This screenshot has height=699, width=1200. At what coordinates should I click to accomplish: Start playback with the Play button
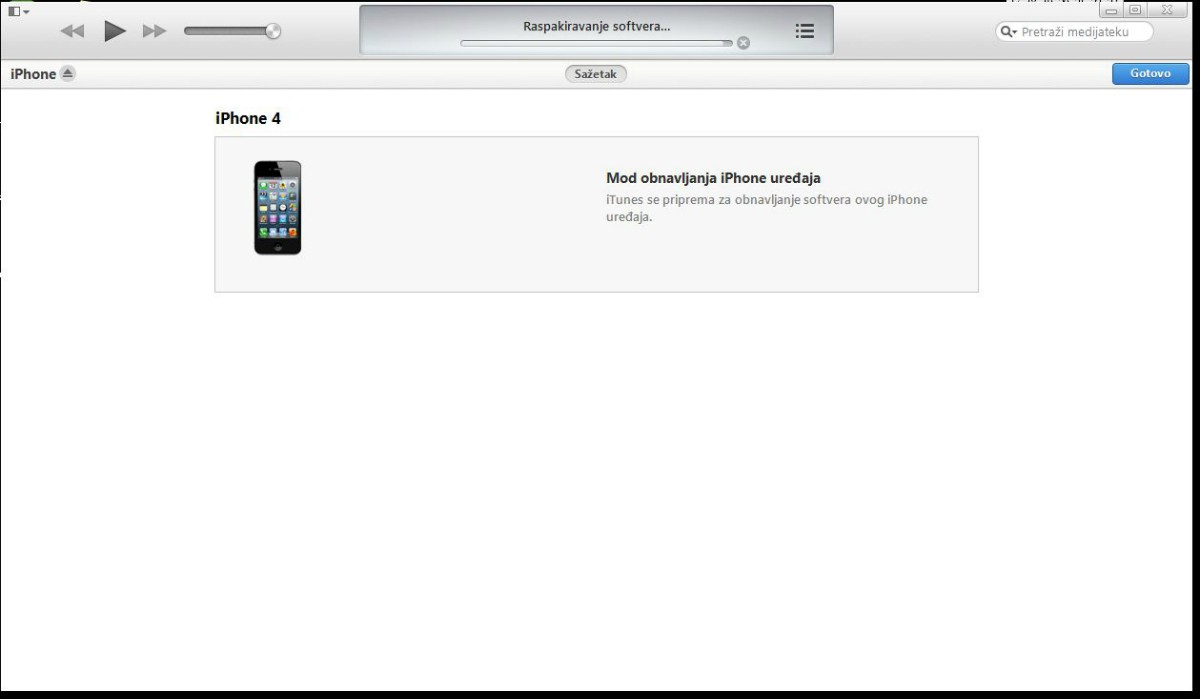[115, 31]
